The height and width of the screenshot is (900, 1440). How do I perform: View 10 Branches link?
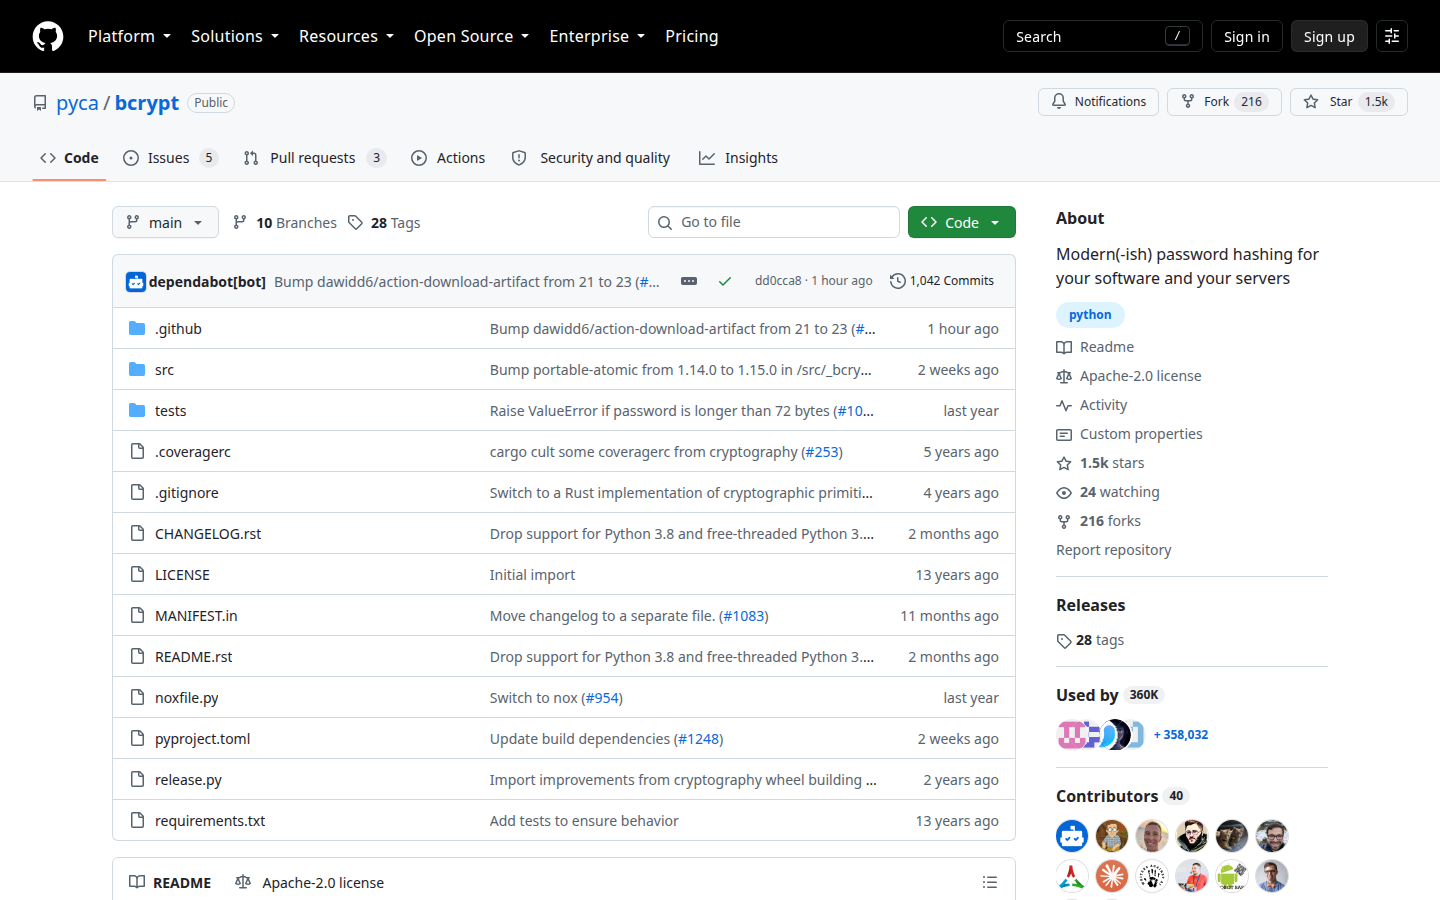[285, 222]
